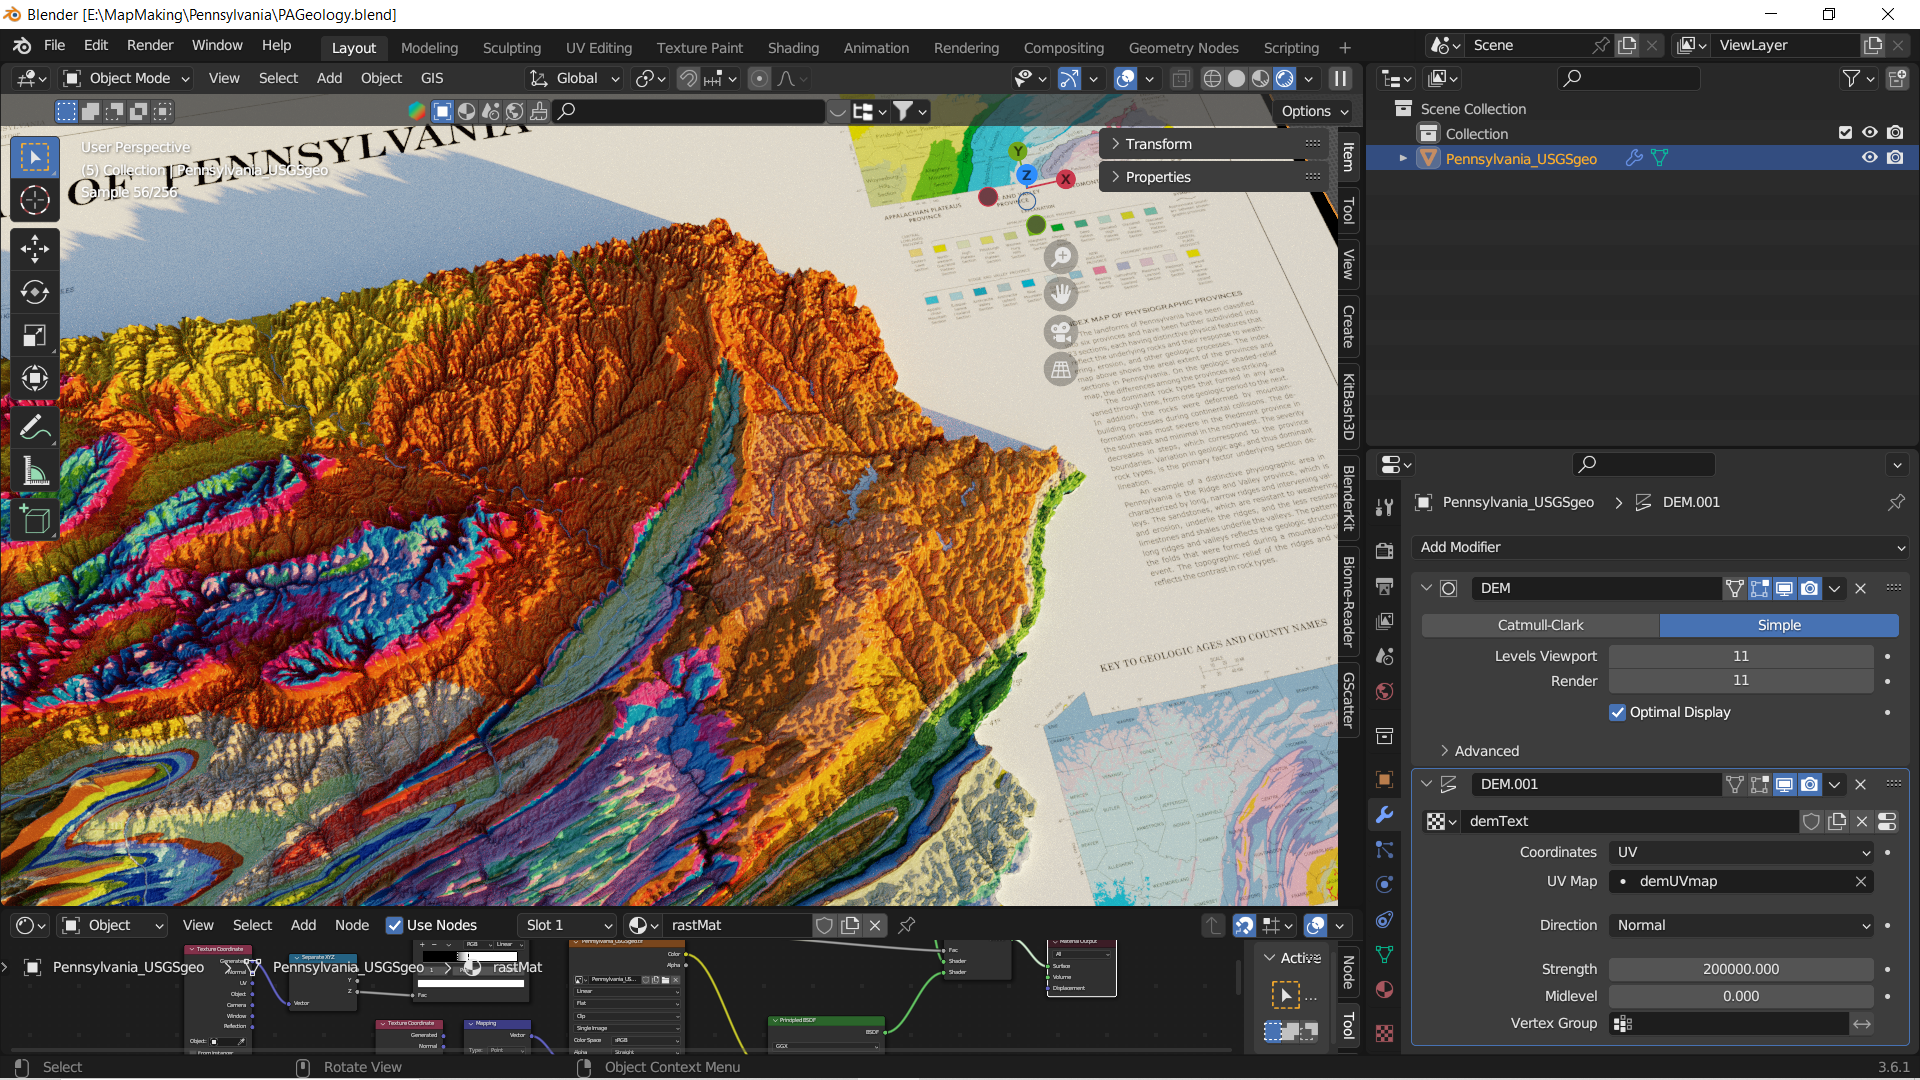Toggle camera view in viewport gizmo
1920x1080 pixels.
(x=1061, y=332)
